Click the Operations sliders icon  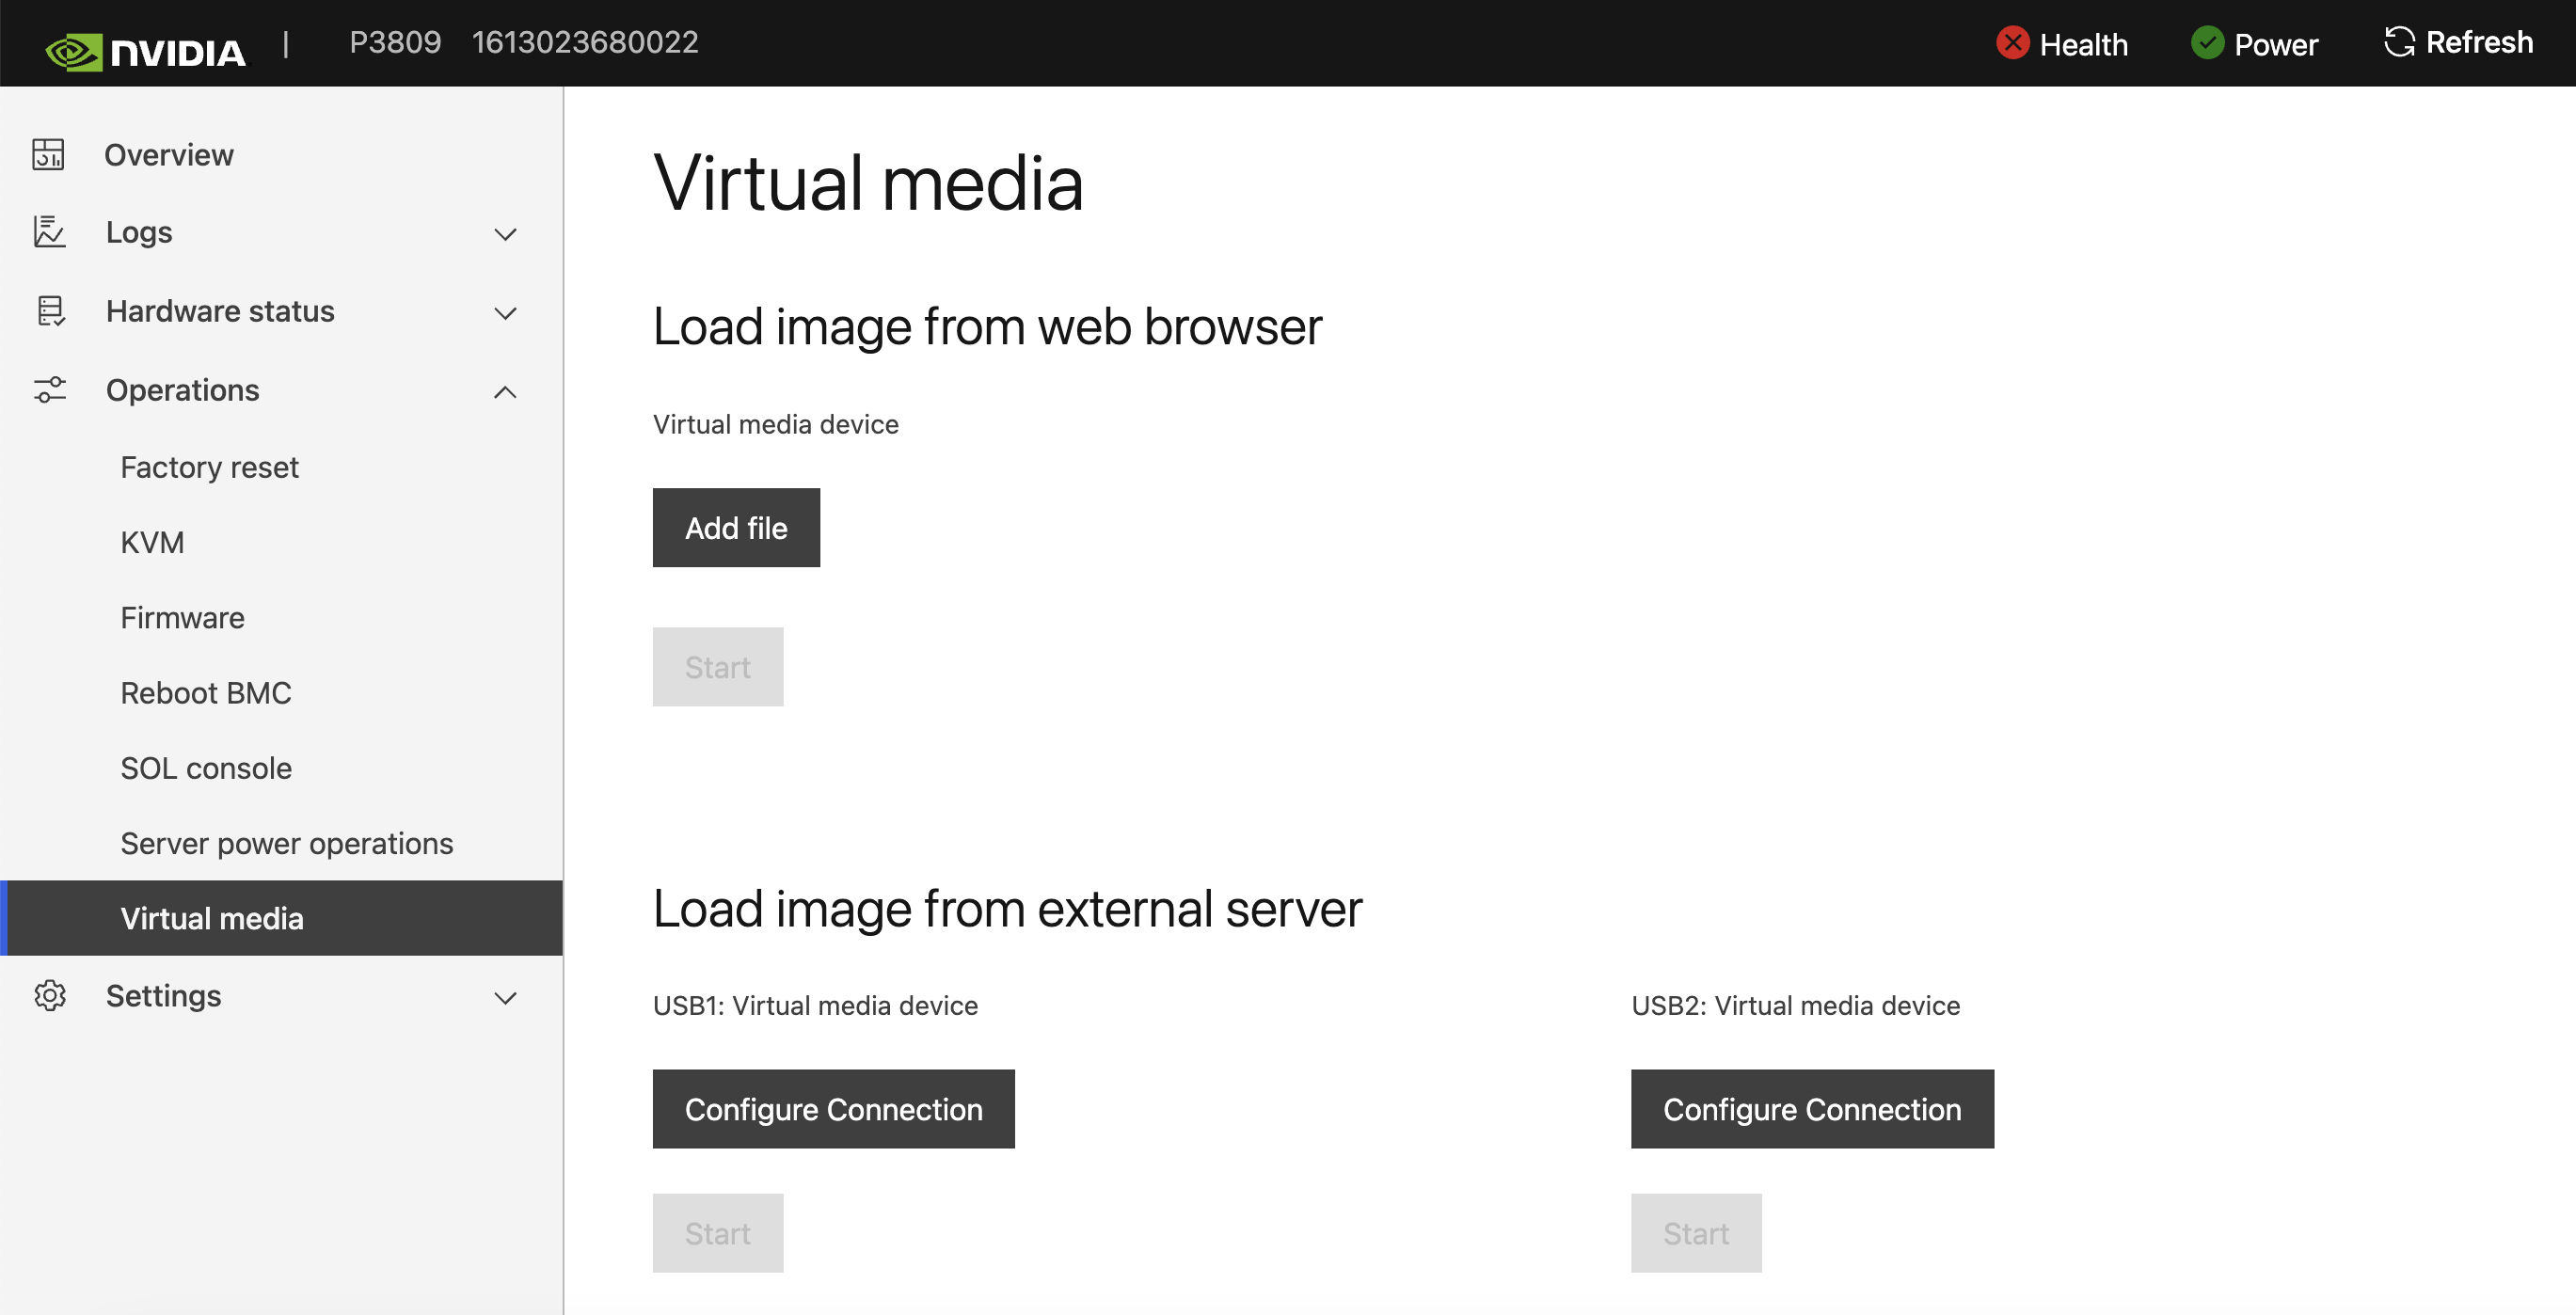coord(49,390)
